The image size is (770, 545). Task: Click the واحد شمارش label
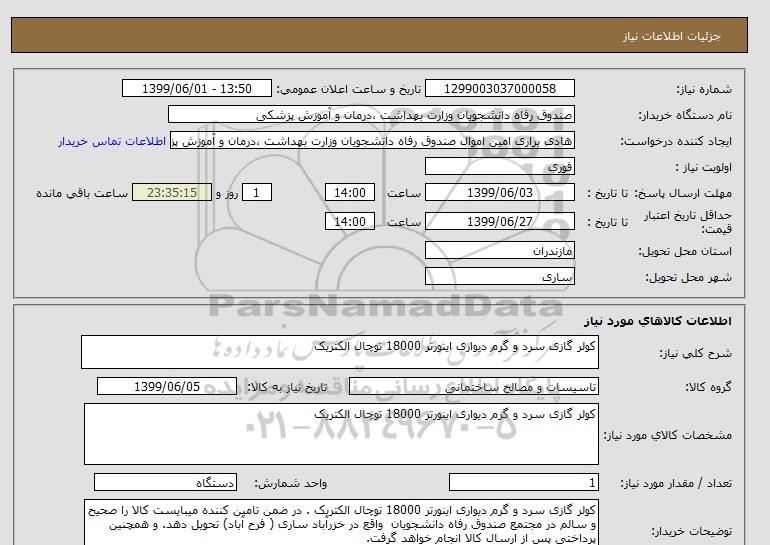(290, 483)
